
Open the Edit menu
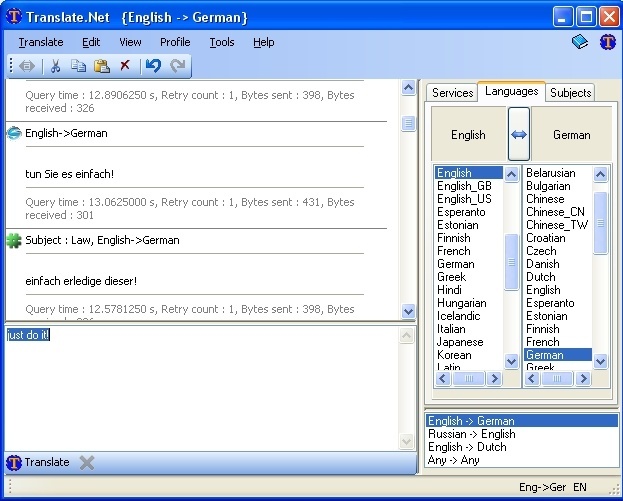tap(91, 42)
